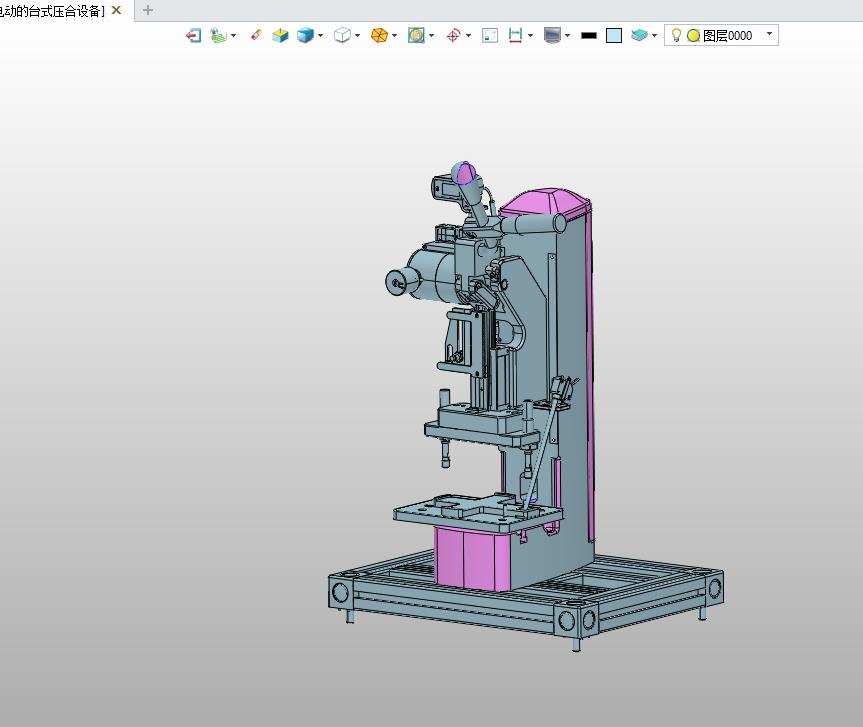The height and width of the screenshot is (727, 863).
Task: Expand the monitor background dropdown arrow
Action: point(567,36)
